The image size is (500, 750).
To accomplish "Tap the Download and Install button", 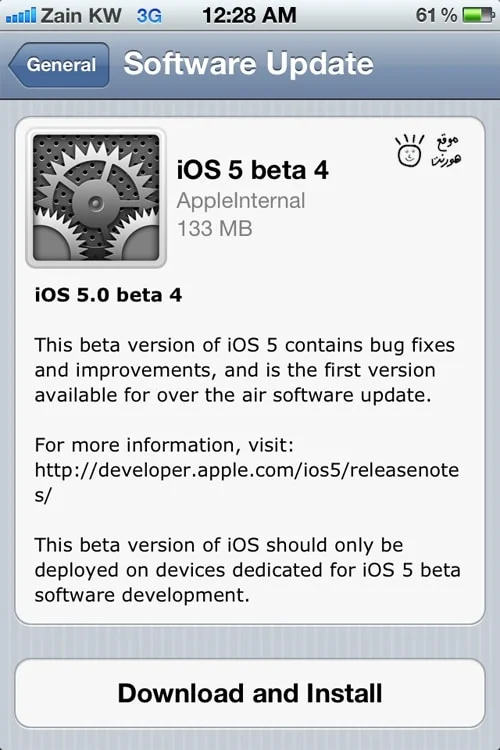I will click(x=250, y=694).
